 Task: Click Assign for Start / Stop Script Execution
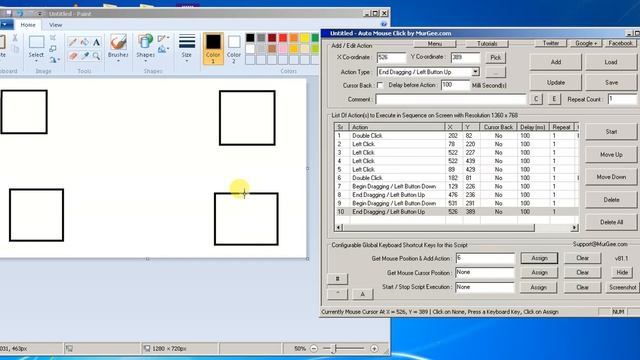(538, 287)
